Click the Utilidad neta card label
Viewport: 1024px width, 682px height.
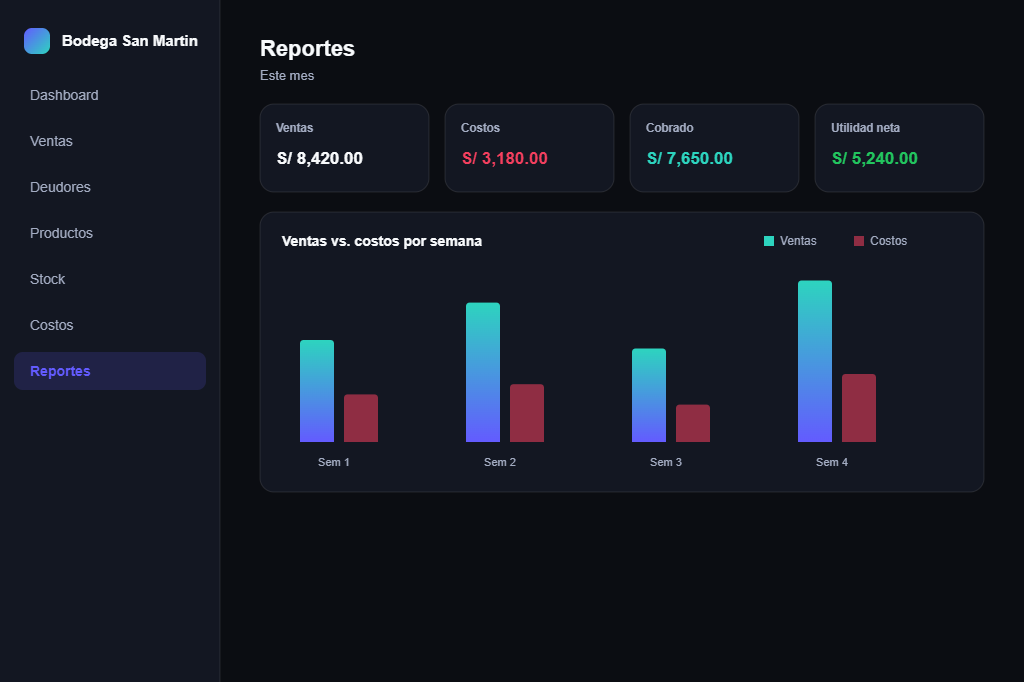click(865, 128)
